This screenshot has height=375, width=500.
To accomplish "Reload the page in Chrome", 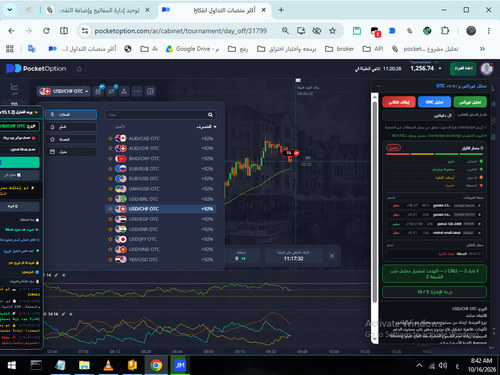I will point(46,31).
